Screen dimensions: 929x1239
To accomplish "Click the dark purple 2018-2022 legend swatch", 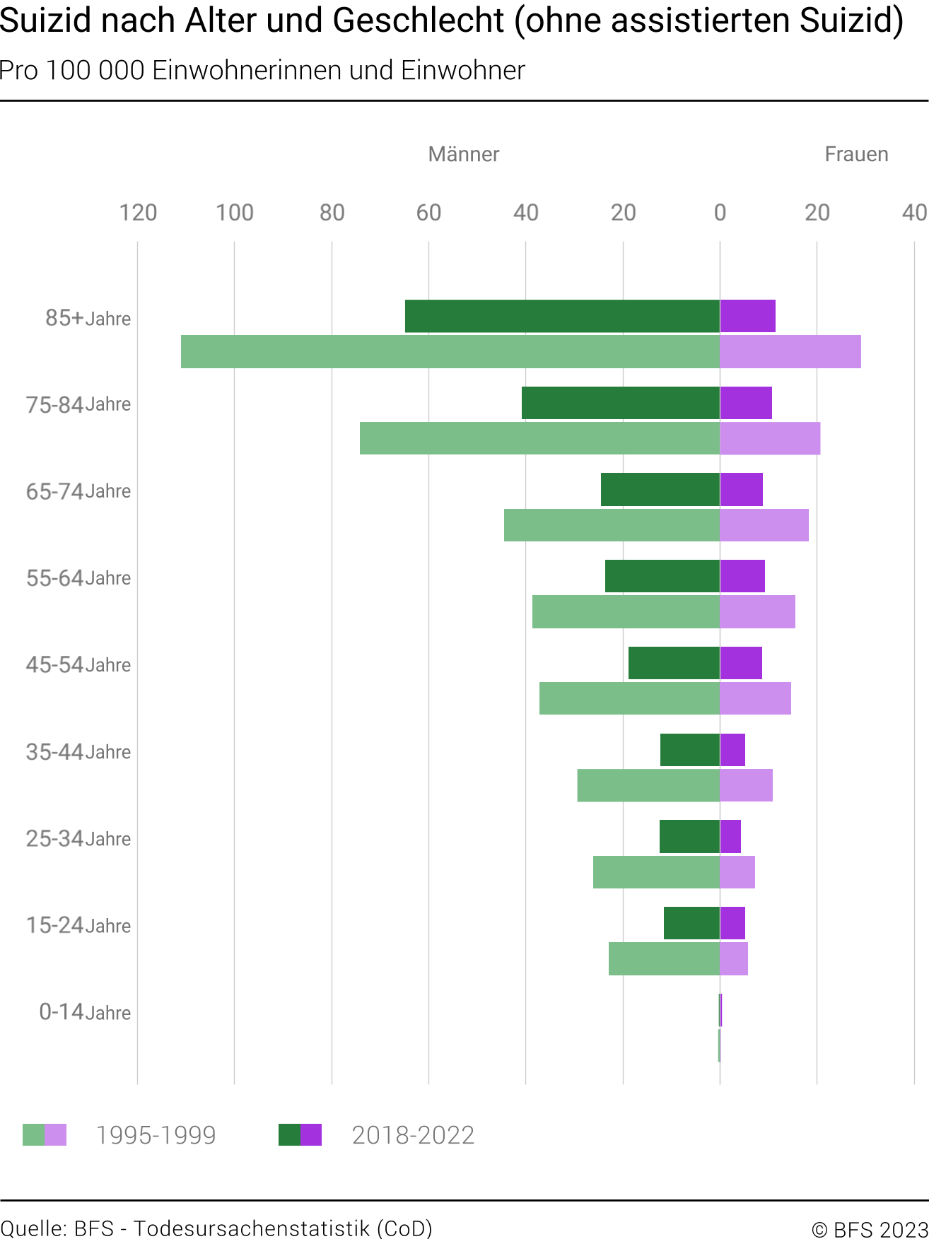I will click(312, 1134).
